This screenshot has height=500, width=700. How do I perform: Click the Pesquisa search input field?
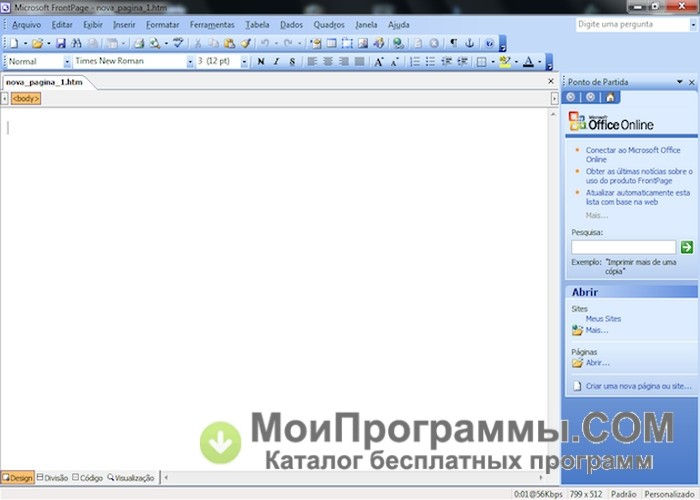click(624, 247)
